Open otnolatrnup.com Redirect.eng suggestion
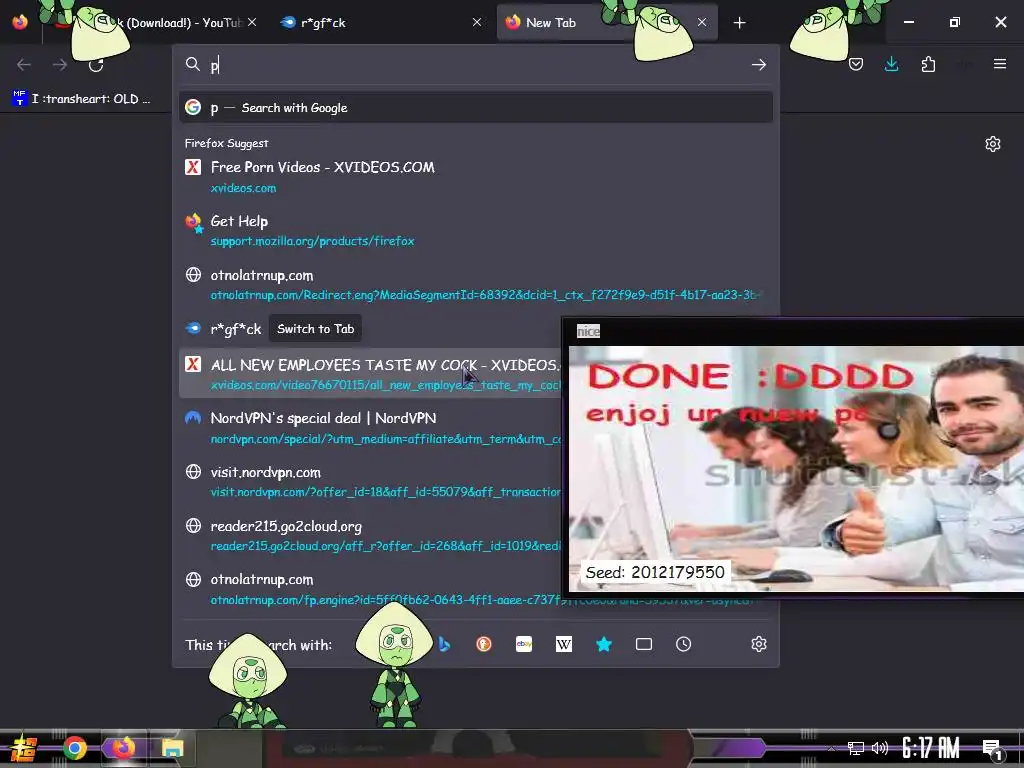This screenshot has height=768, width=1024. pyautogui.click(x=475, y=285)
